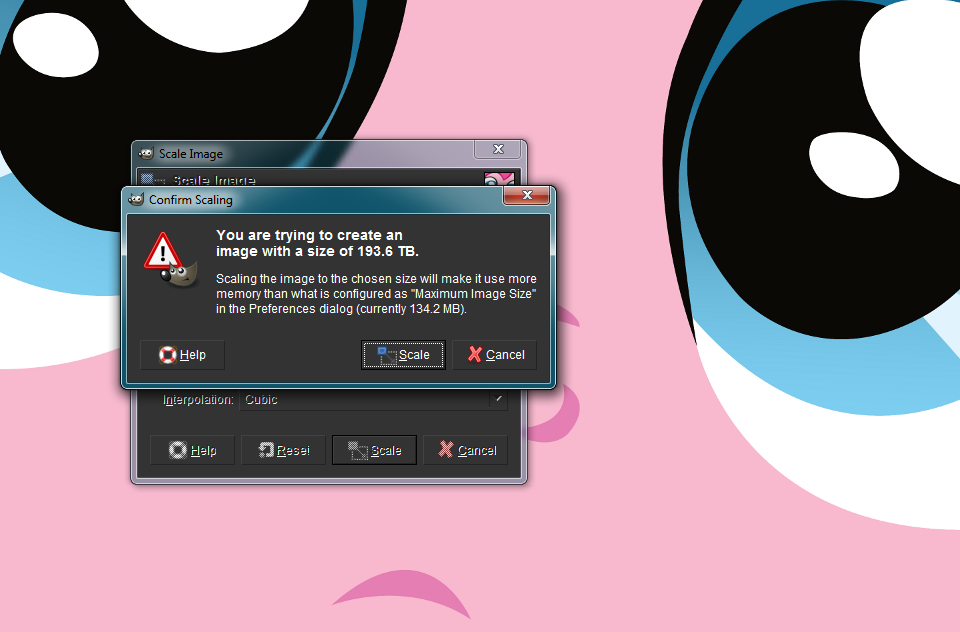Click the Interpolation label

198,400
